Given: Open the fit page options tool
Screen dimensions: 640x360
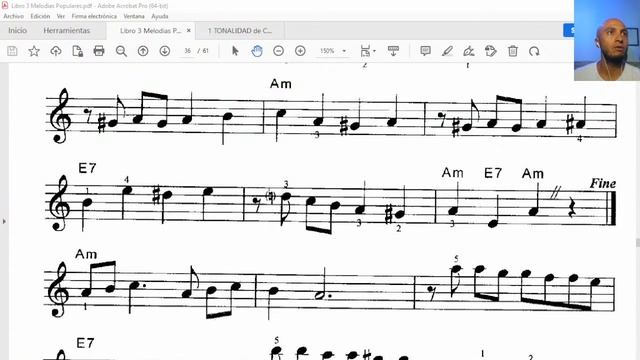Looking at the screenshot, I should tap(365, 51).
